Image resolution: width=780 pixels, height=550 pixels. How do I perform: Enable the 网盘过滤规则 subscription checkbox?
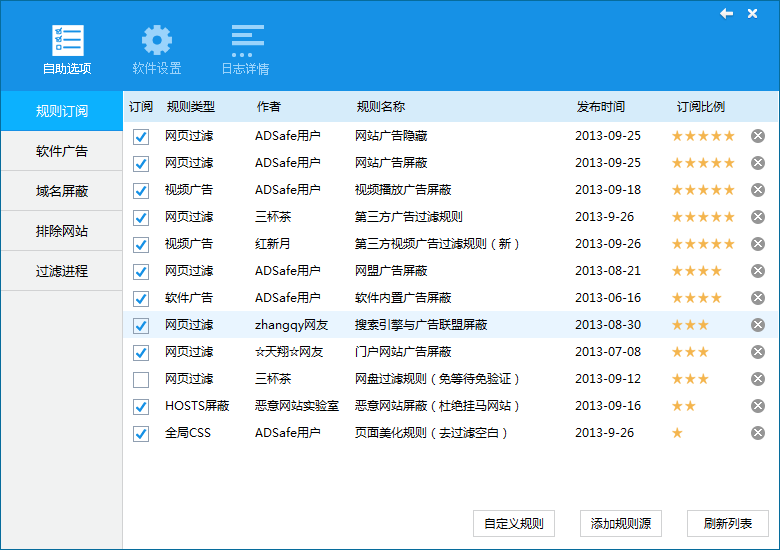141,380
